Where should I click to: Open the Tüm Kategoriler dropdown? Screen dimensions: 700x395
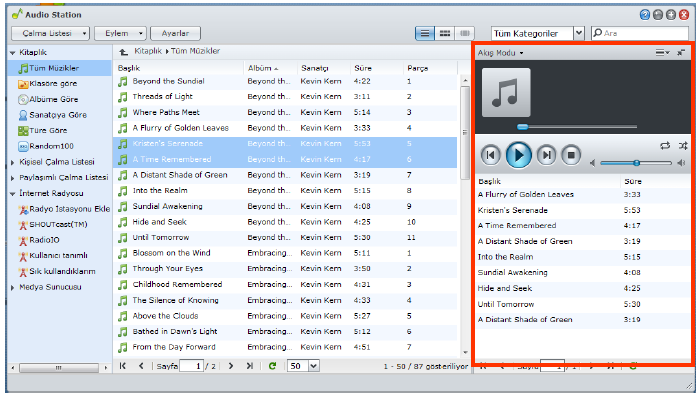point(579,33)
